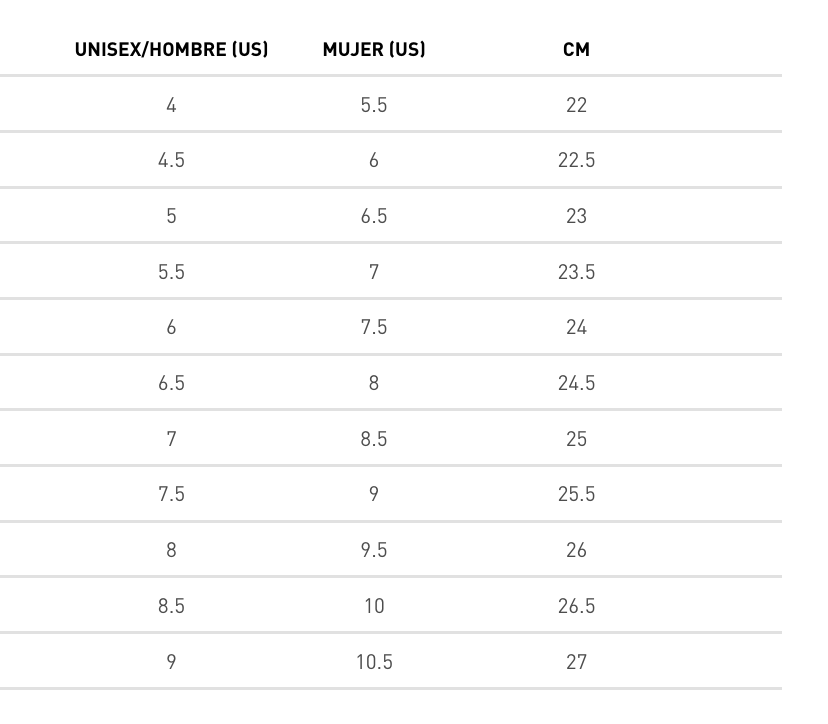Pick the 24.5 cm cell
The width and height of the screenshot is (828, 724).
(576, 383)
